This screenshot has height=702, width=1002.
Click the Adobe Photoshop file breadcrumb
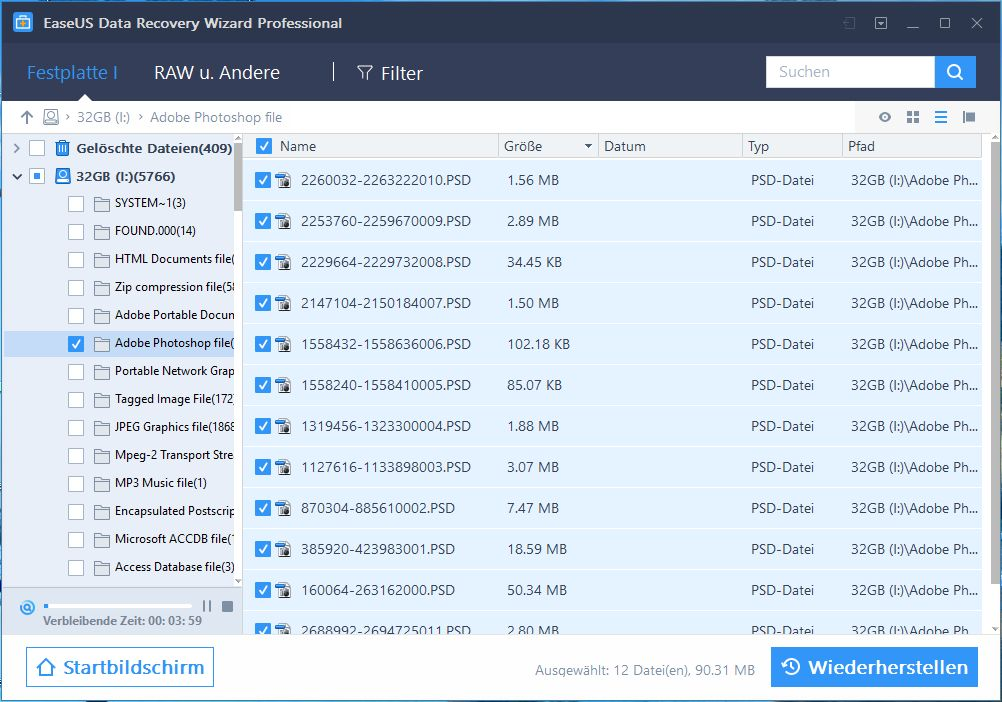pos(216,117)
